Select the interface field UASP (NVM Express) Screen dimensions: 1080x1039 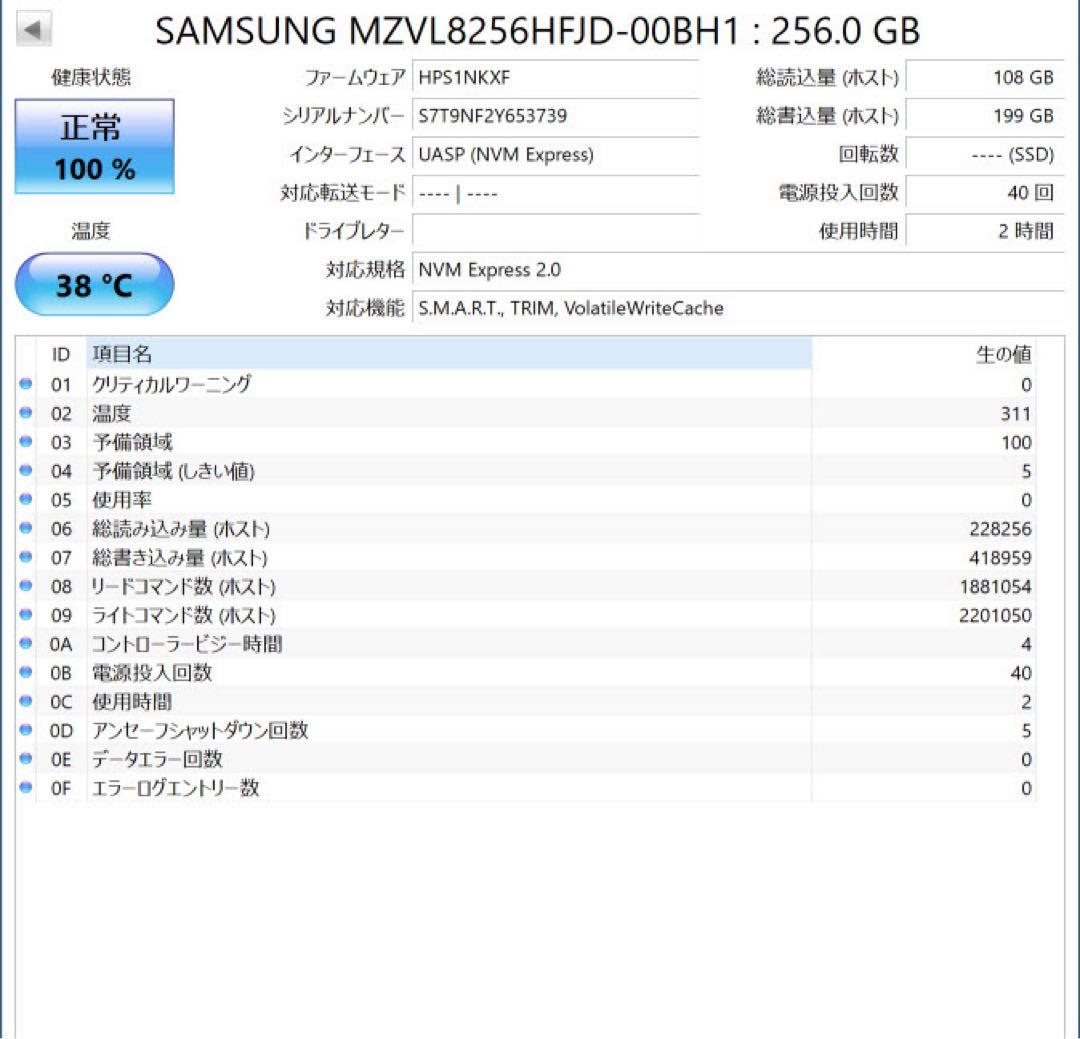pos(556,154)
